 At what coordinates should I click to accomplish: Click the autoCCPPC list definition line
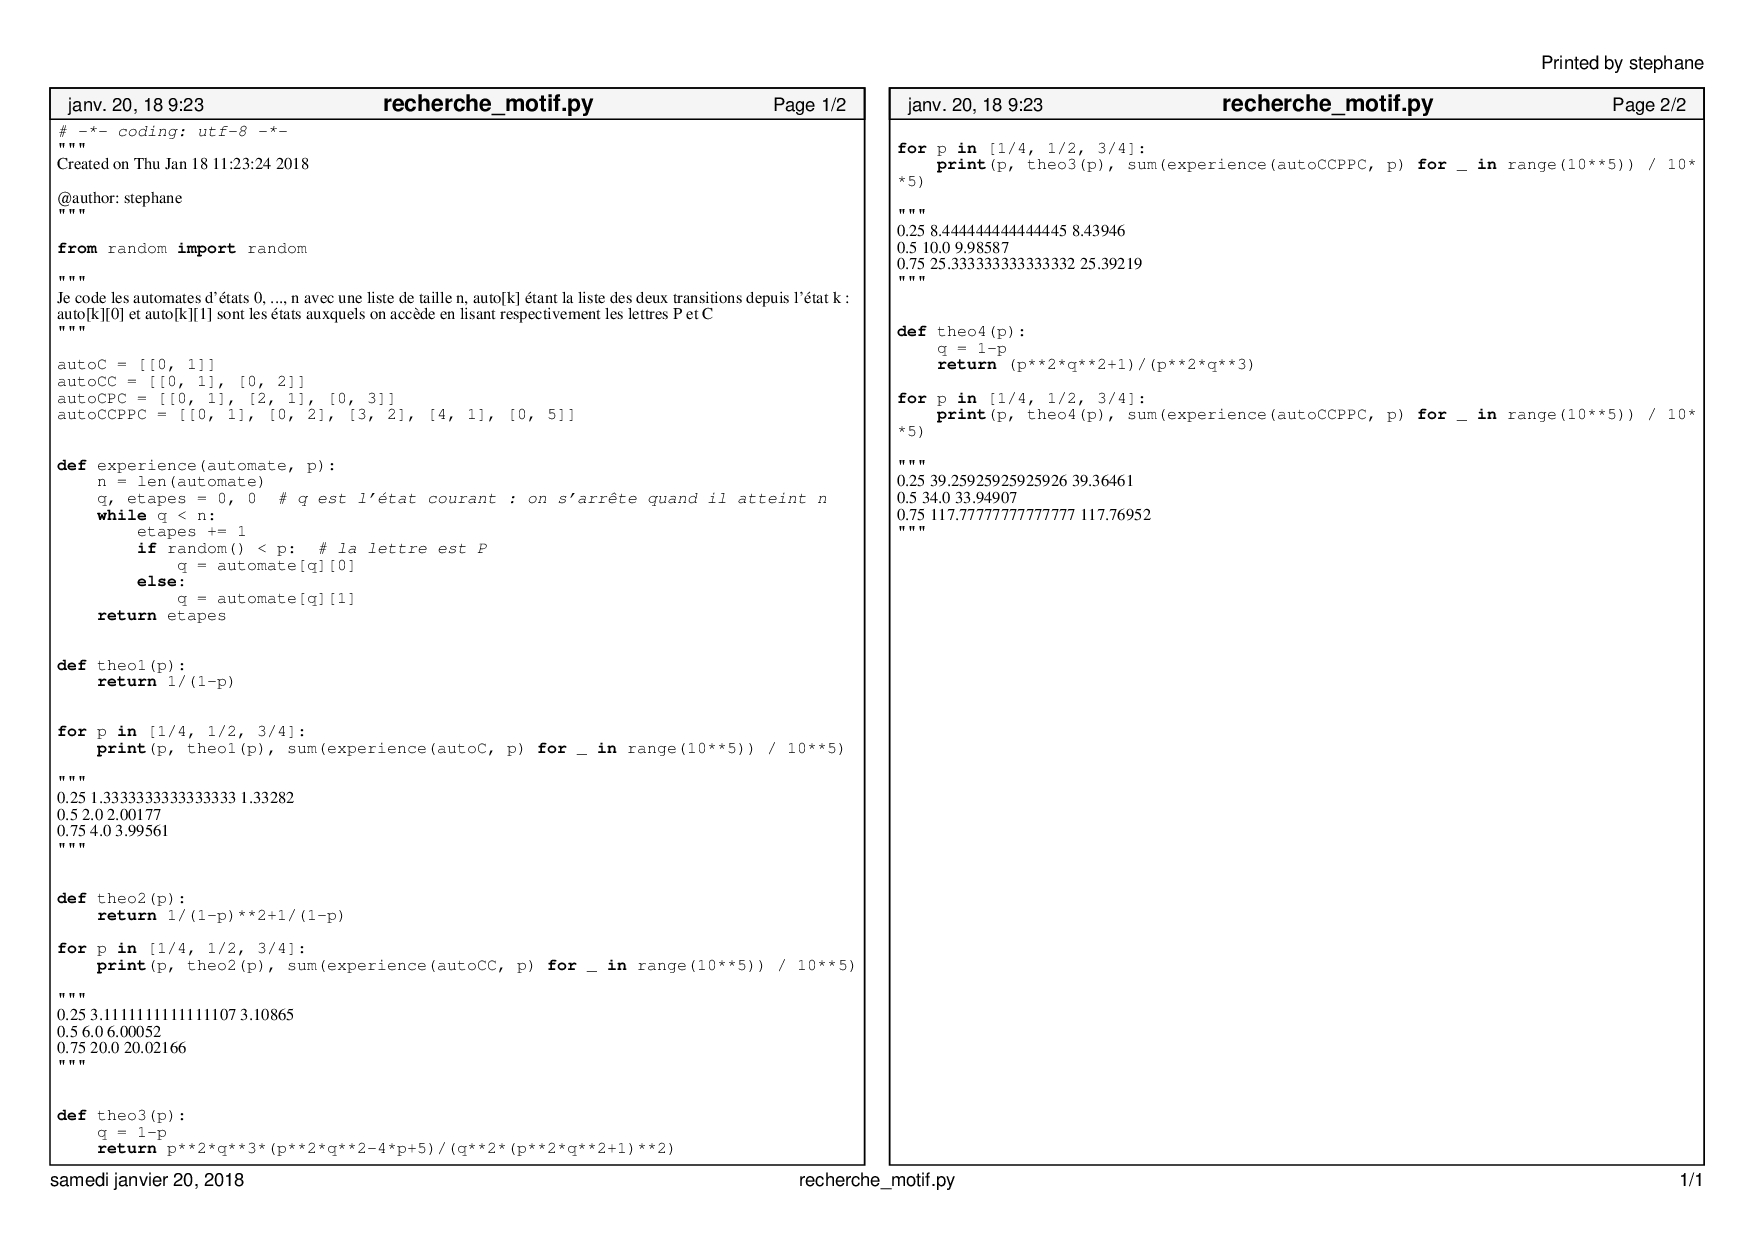tap(316, 414)
